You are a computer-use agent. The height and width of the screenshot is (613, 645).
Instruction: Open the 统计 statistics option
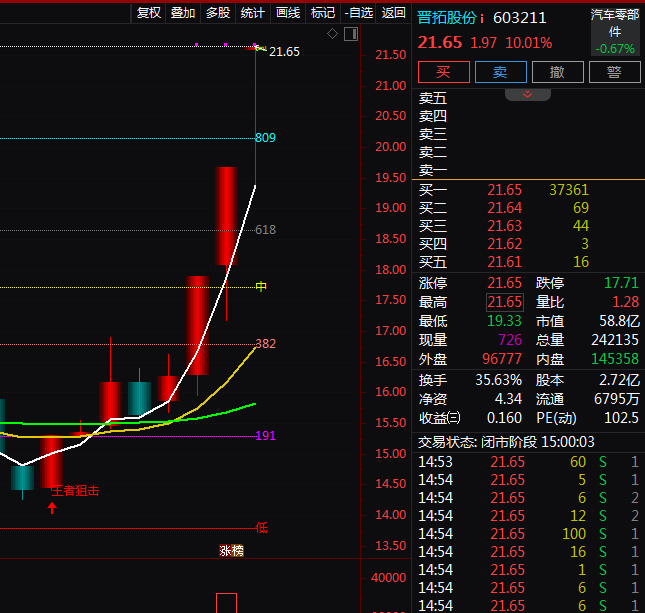tap(253, 13)
